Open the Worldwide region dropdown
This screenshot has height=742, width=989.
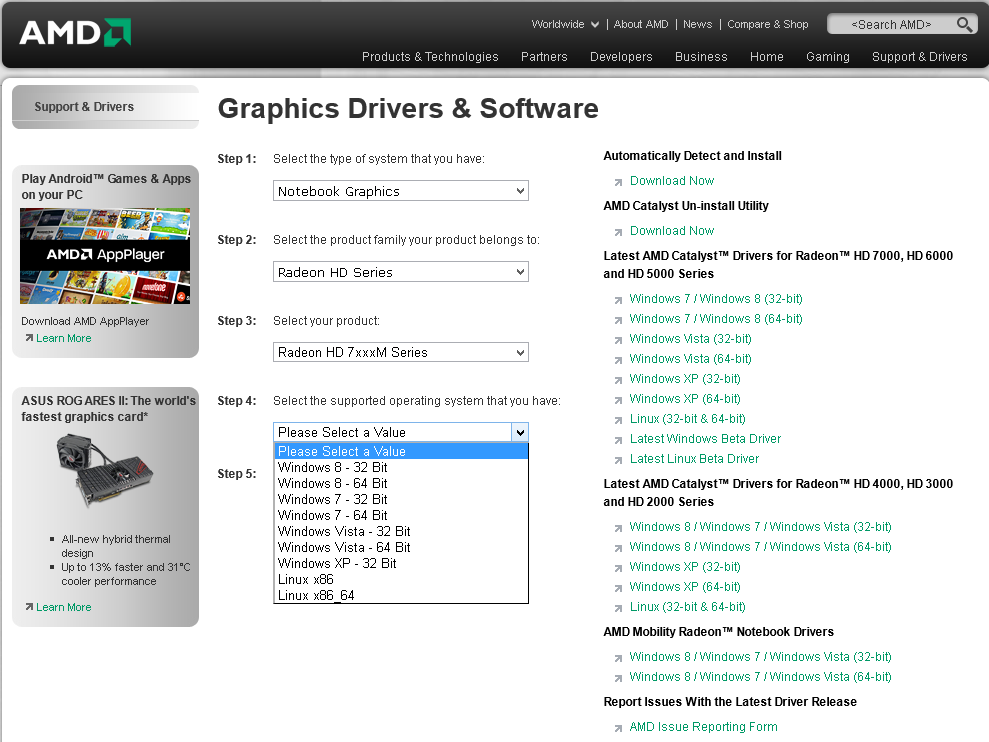(565, 25)
